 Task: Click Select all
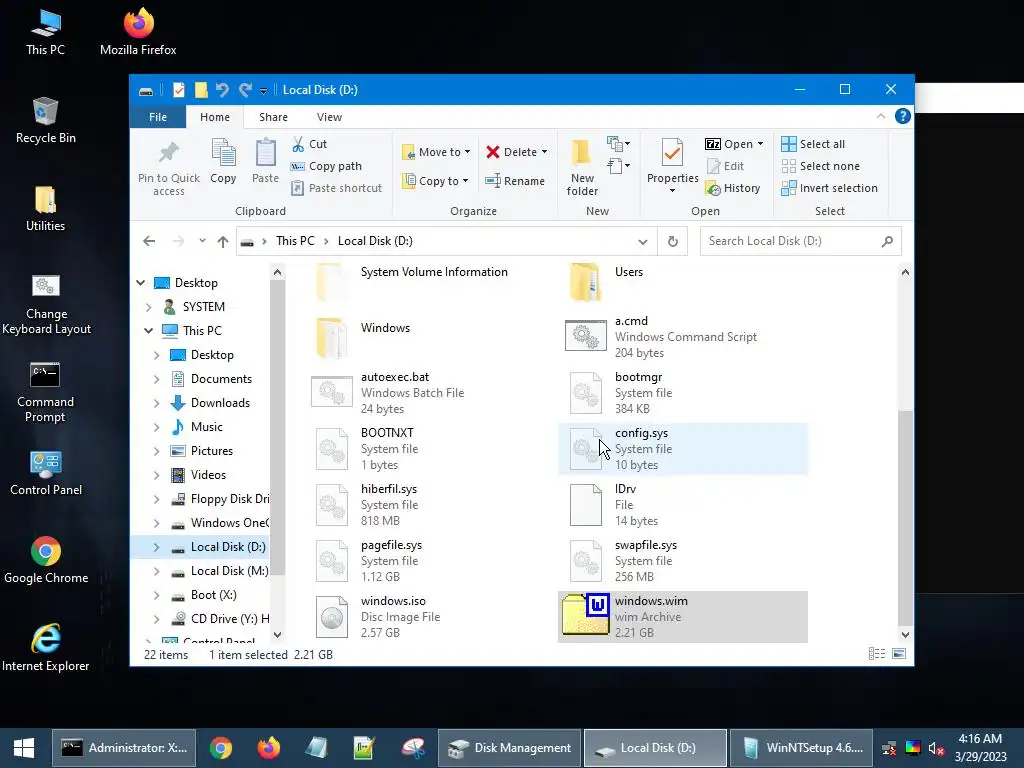pos(813,144)
